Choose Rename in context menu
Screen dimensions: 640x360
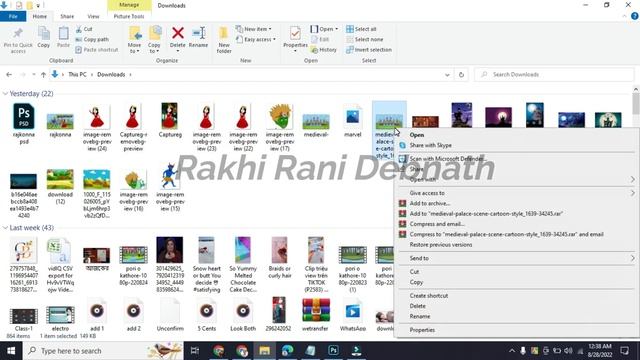[x=420, y=316]
